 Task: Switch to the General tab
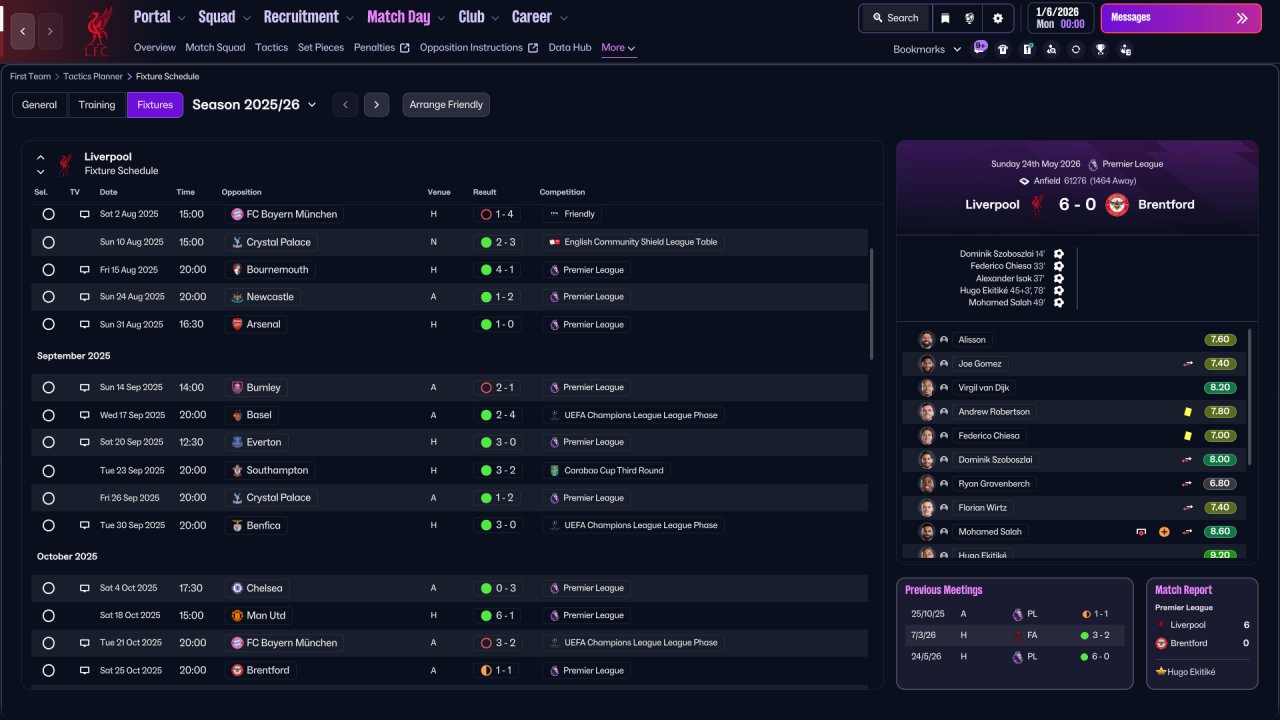click(40, 105)
